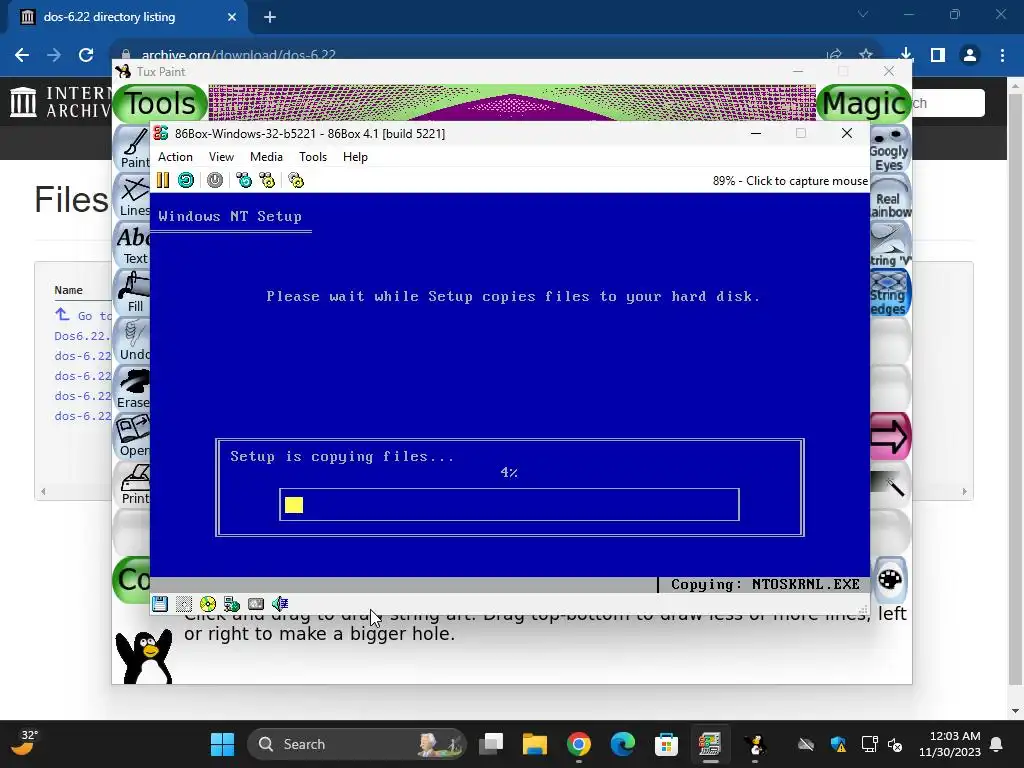Select the Text tool in Tux Paint

[134, 244]
